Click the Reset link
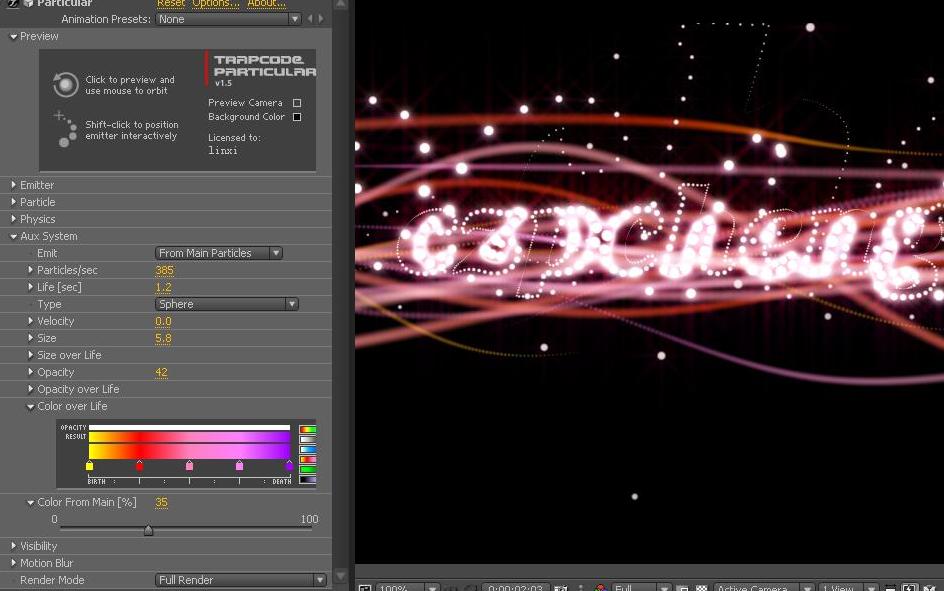944x591 pixels. point(170,4)
